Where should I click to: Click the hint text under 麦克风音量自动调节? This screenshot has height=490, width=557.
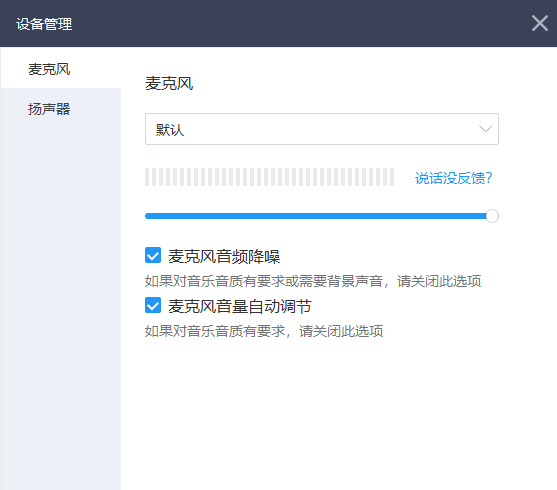coord(264,331)
